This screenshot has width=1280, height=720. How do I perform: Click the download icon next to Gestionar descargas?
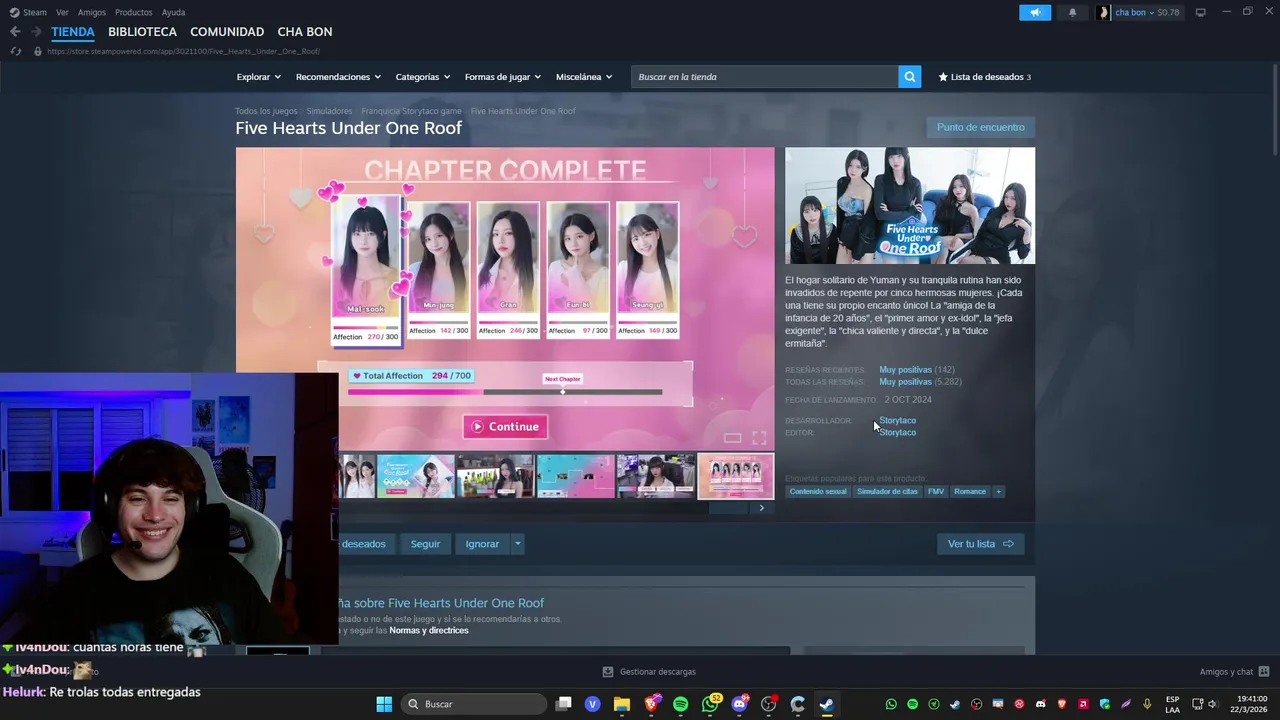pos(608,672)
